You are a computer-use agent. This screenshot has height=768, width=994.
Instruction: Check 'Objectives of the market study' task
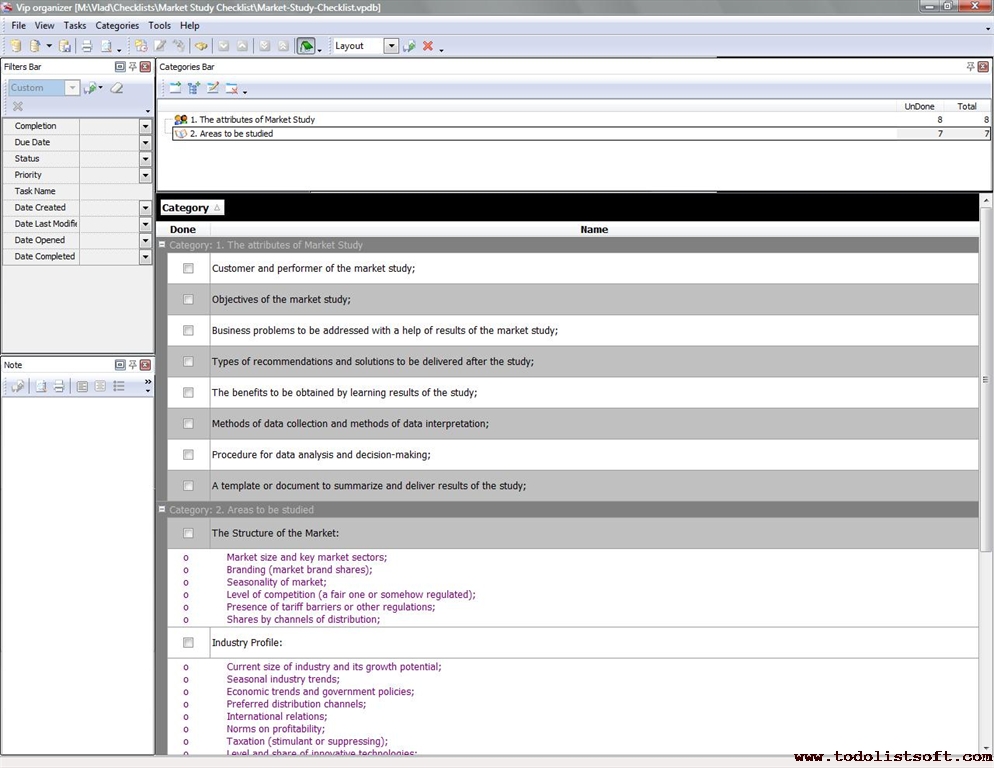tap(188, 299)
